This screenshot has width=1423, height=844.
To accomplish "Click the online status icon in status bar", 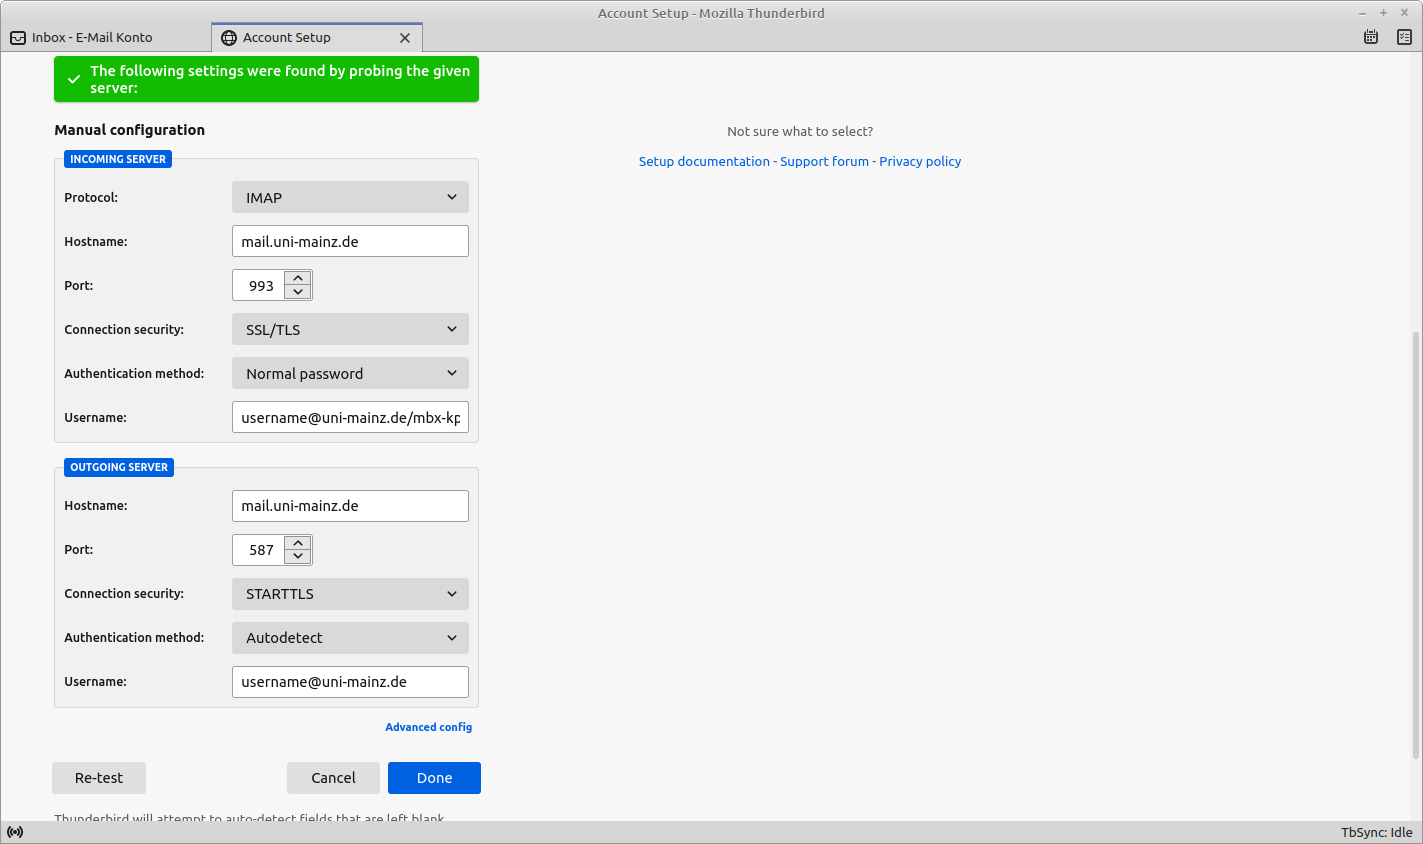I will [x=15, y=832].
